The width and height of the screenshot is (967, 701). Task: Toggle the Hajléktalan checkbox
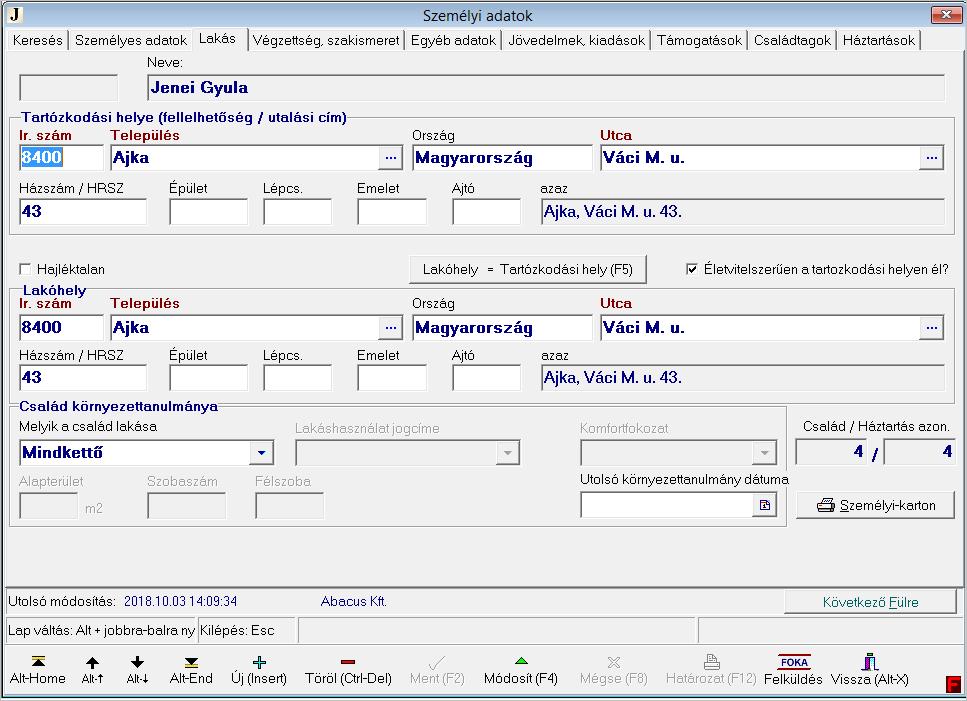pyautogui.click(x=25, y=269)
